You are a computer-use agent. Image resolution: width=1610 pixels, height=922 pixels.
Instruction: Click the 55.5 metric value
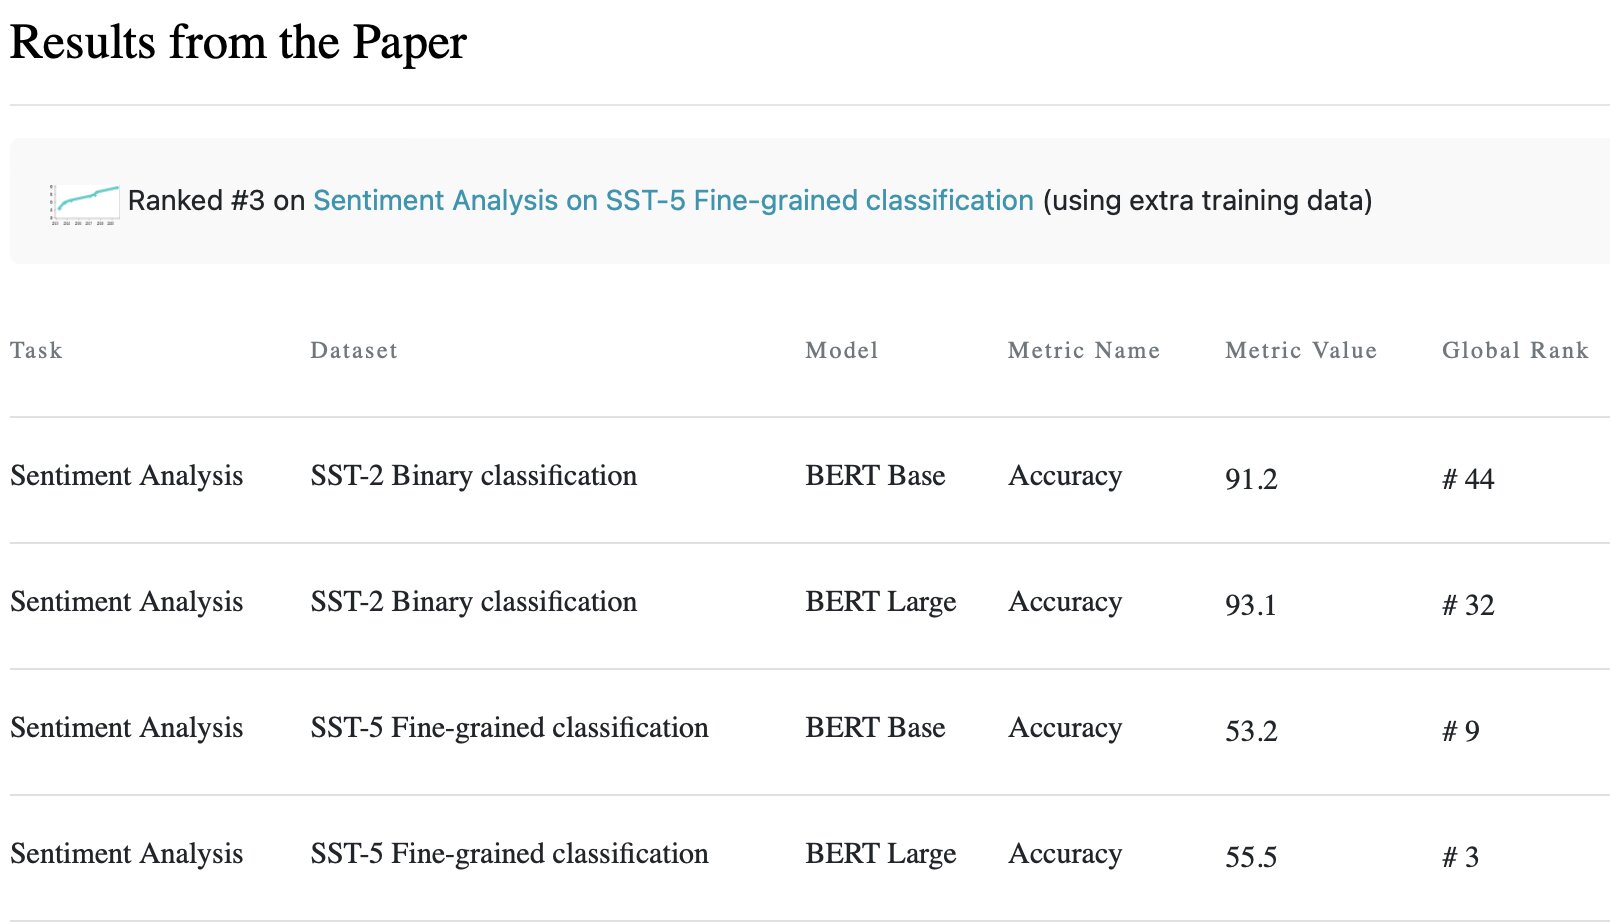pyautogui.click(x=1251, y=857)
